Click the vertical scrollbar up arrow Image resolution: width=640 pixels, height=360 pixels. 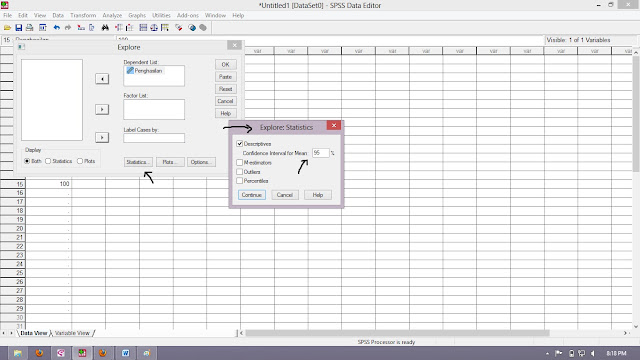click(636, 52)
